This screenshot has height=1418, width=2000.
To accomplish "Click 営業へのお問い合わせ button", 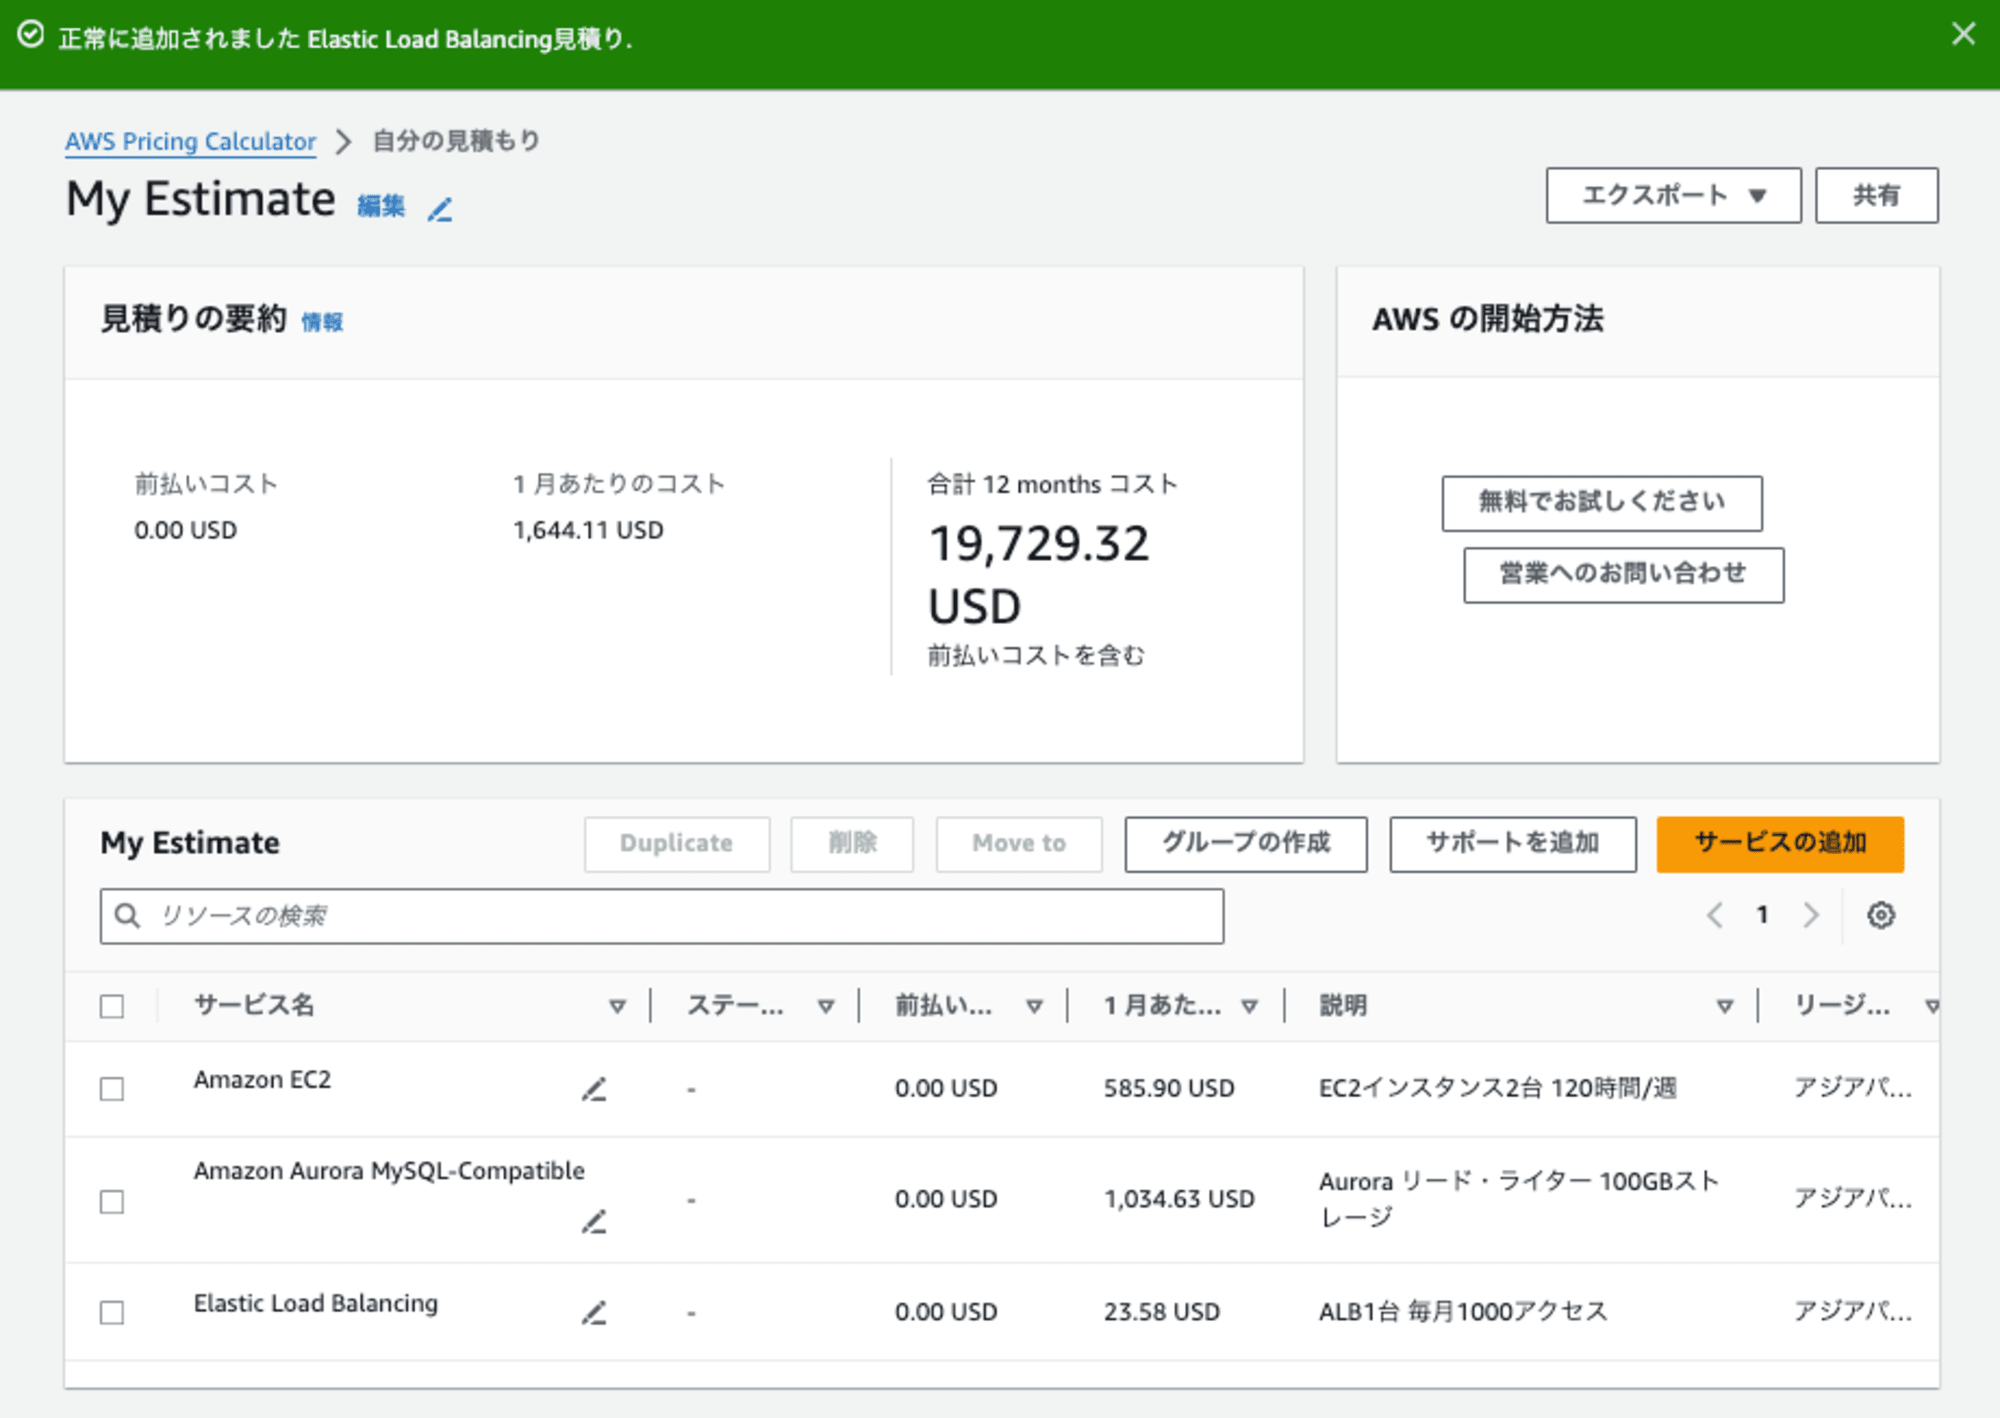I will coord(1623,574).
